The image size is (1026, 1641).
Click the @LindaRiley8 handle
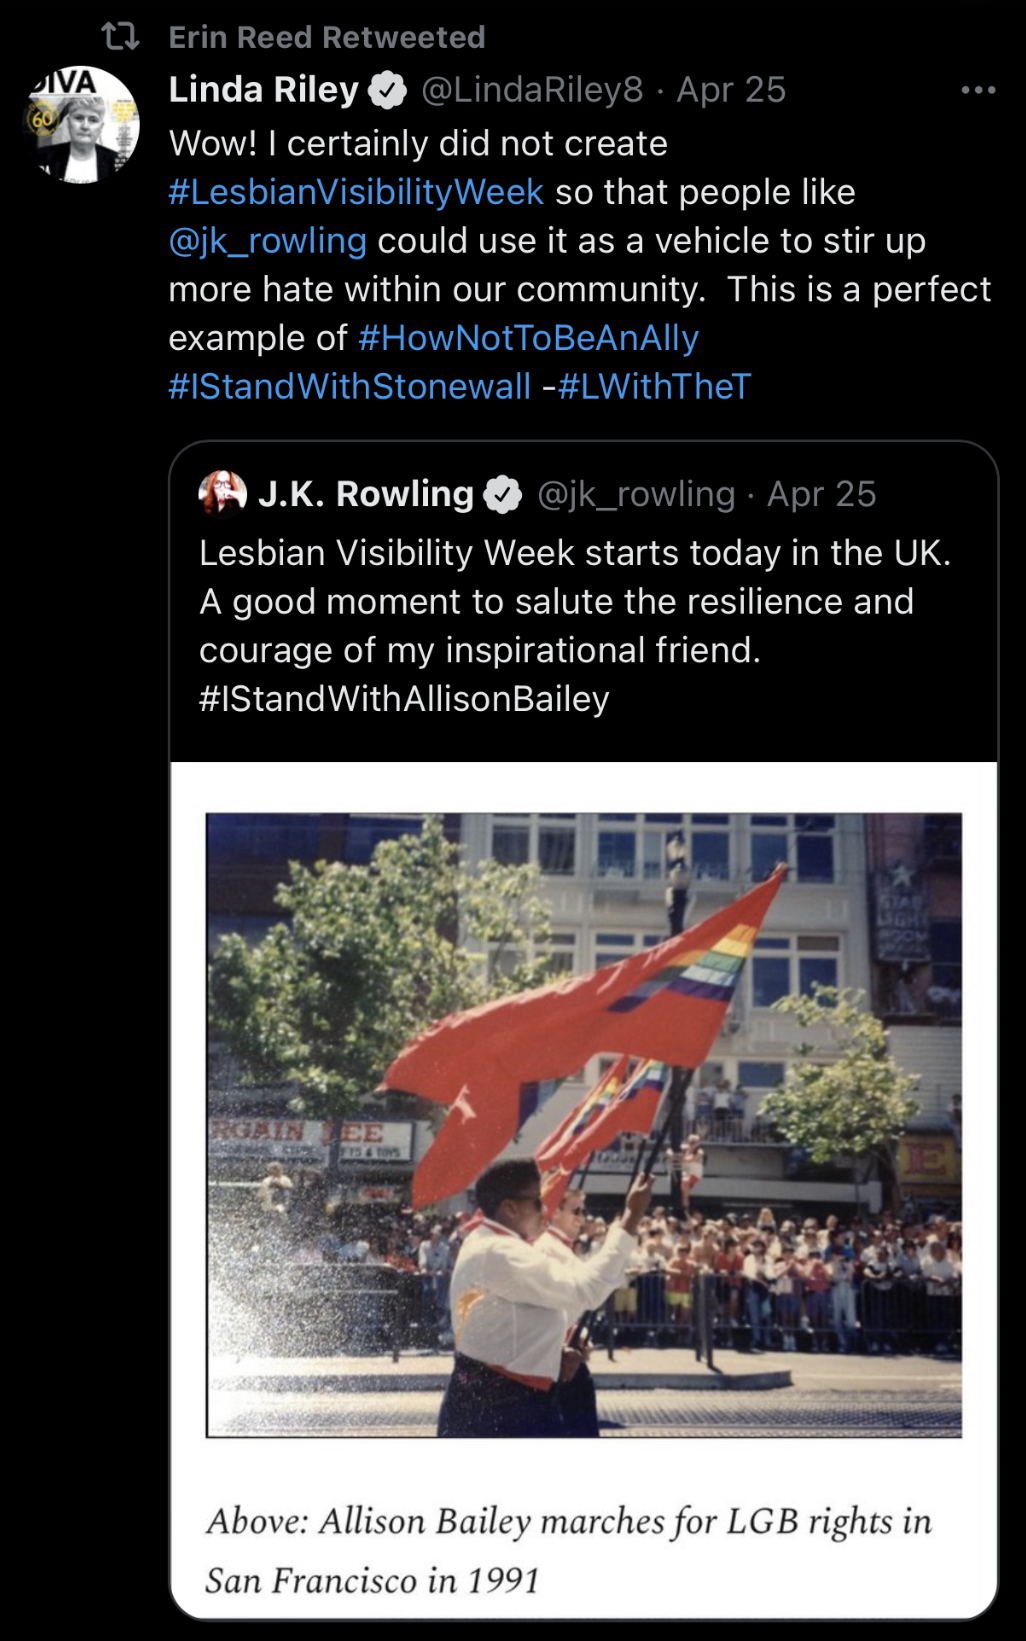click(x=532, y=90)
